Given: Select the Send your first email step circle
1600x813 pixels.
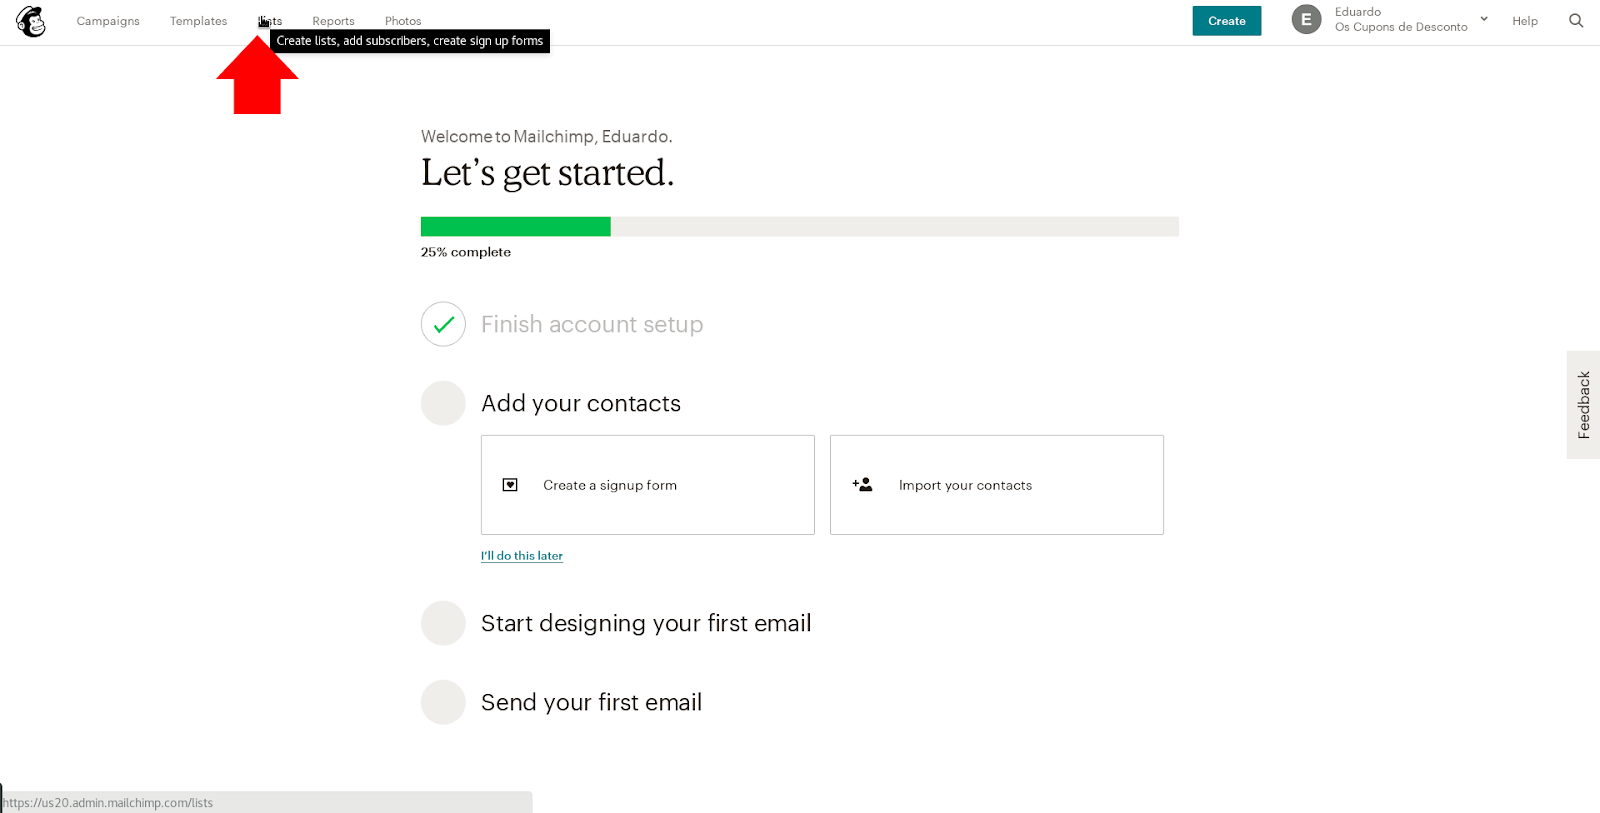Looking at the screenshot, I should point(443,702).
